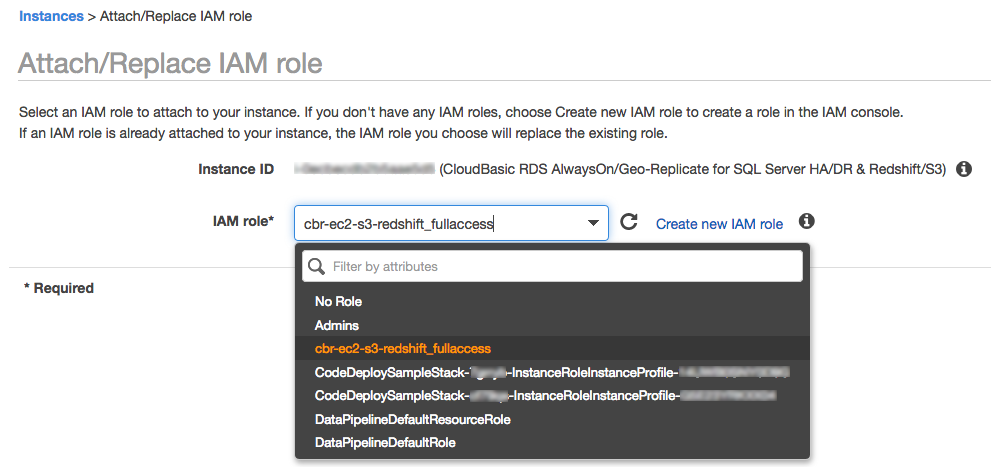Click the * Required note
Image resolution: width=991 pixels, height=467 pixels.
tap(59, 288)
